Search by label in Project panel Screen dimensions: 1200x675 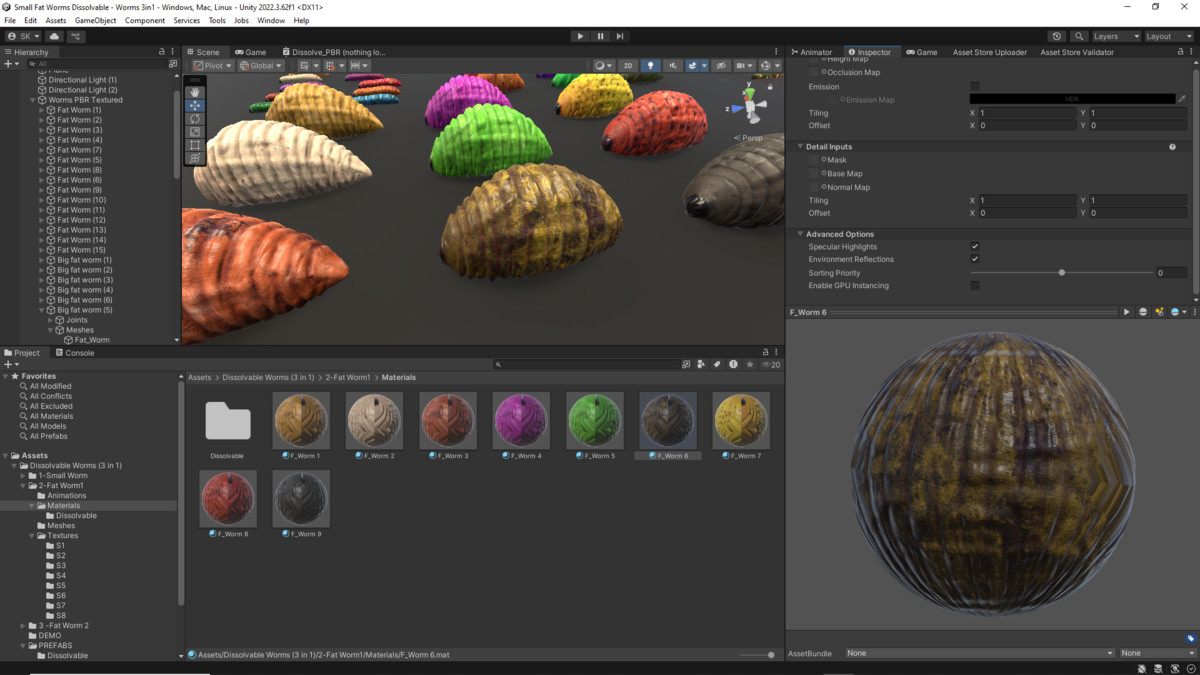coord(717,365)
